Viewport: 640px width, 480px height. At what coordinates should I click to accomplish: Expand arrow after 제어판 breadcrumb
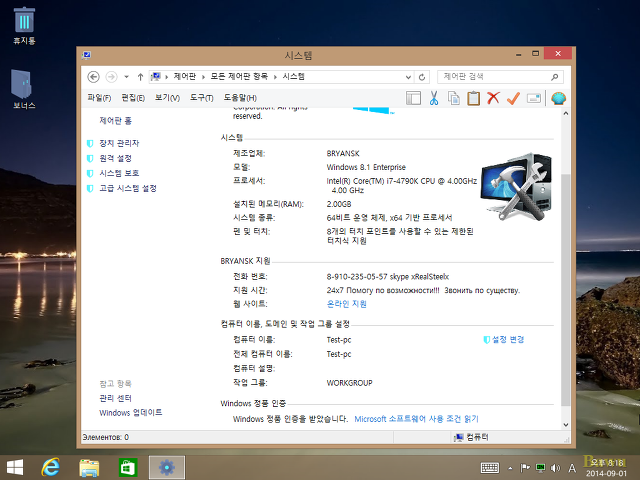[x=203, y=77]
